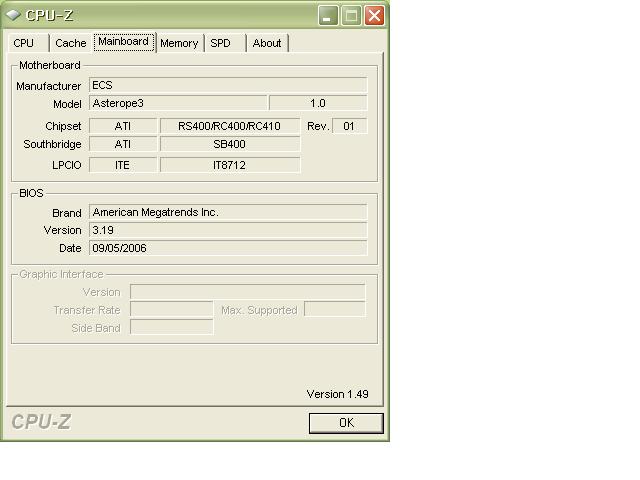Select the RS400/RC400/RC410 chipset value
This screenshot has width=640, height=480.
tap(230, 126)
